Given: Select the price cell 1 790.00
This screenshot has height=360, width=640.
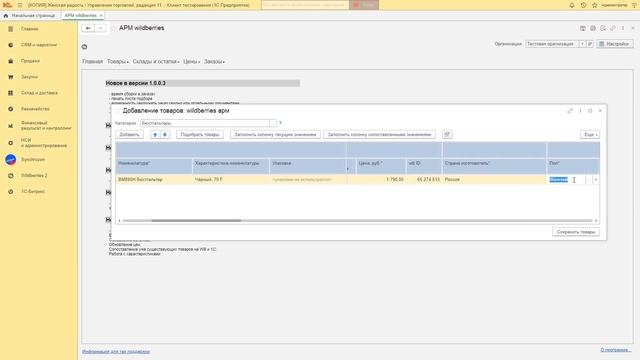Looking at the screenshot, I should [381, 180].
